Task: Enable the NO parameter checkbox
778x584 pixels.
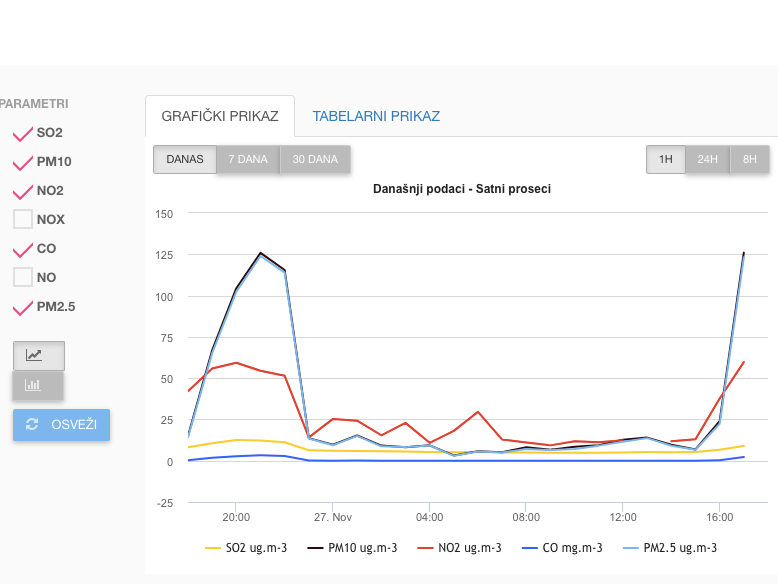Action: click(22, 278)
